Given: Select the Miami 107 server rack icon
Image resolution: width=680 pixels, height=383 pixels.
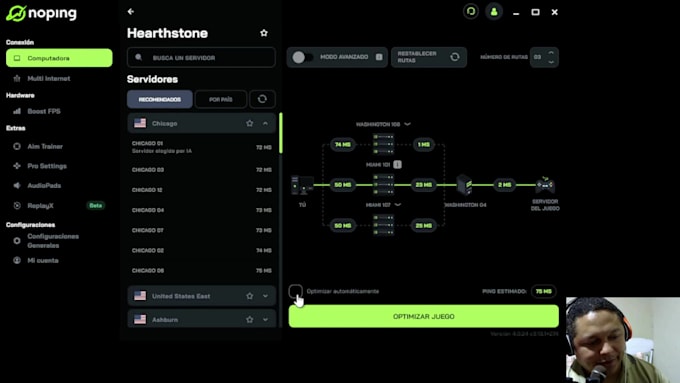Looking at the screenshot, I should 383,225.
